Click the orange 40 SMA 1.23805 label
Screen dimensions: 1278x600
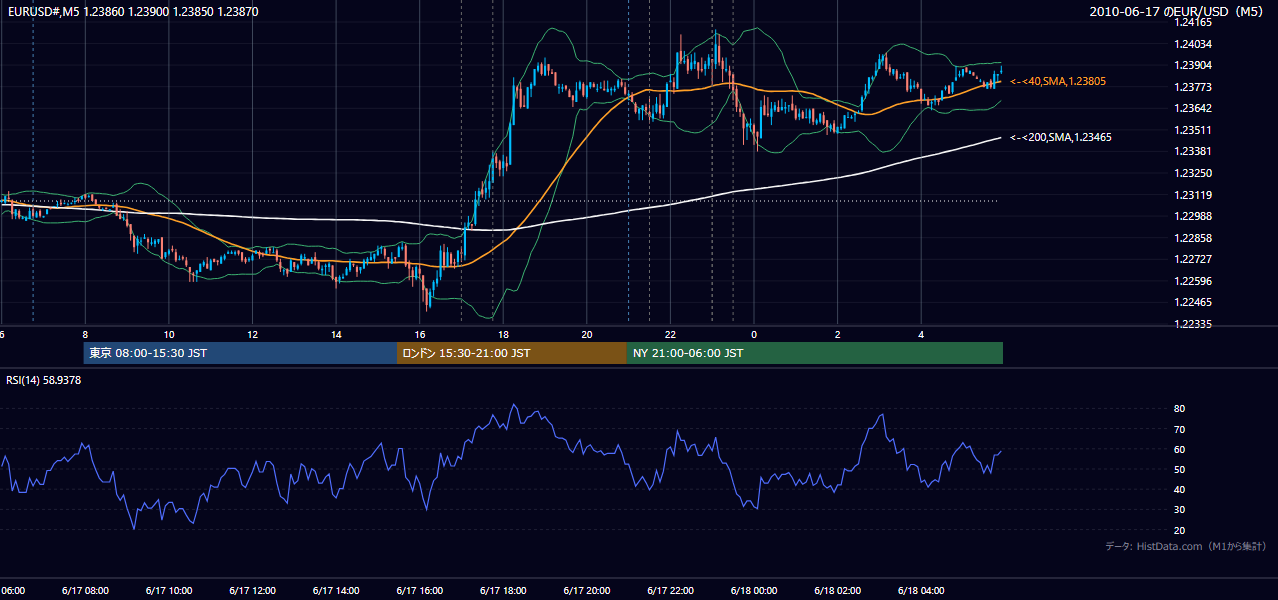point(1058,81)
